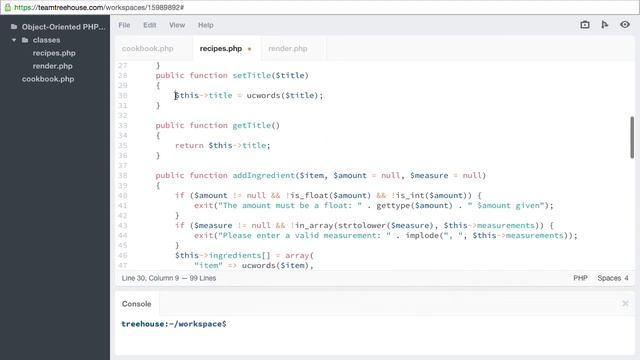Click line number 28 in the gutter
The height and width of the screenshot is (360, 640).
[122, 76]
